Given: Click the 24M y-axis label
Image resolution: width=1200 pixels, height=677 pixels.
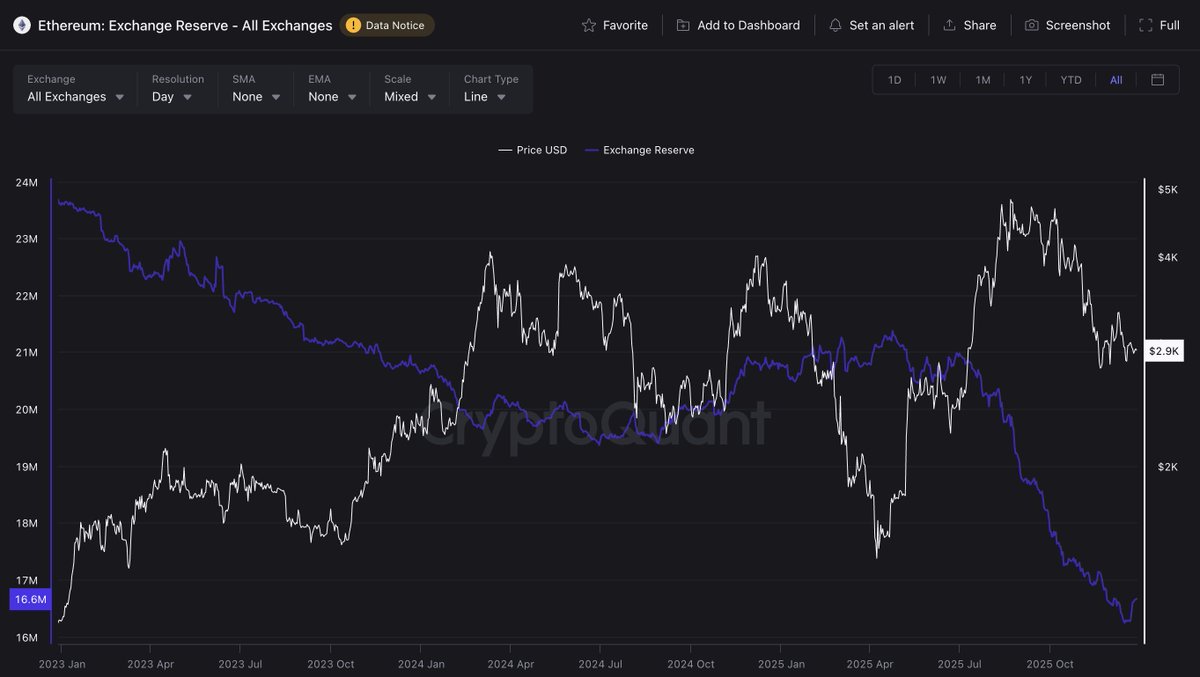Looking at the screenshot, I should point(26,183).
